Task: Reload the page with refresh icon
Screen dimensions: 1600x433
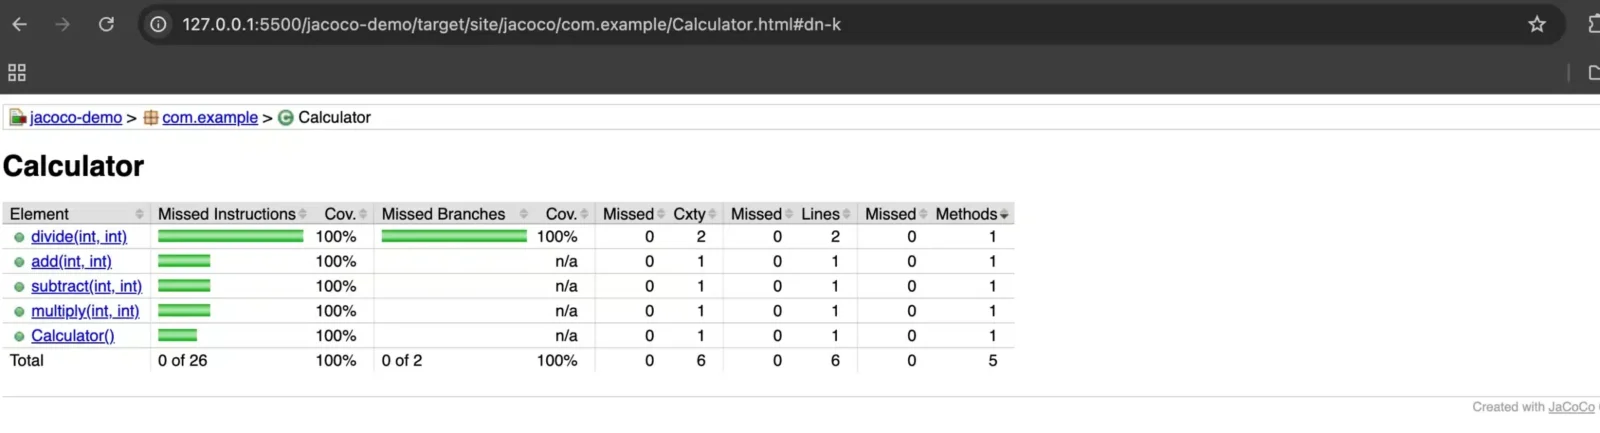Action: tap(106, 24)
